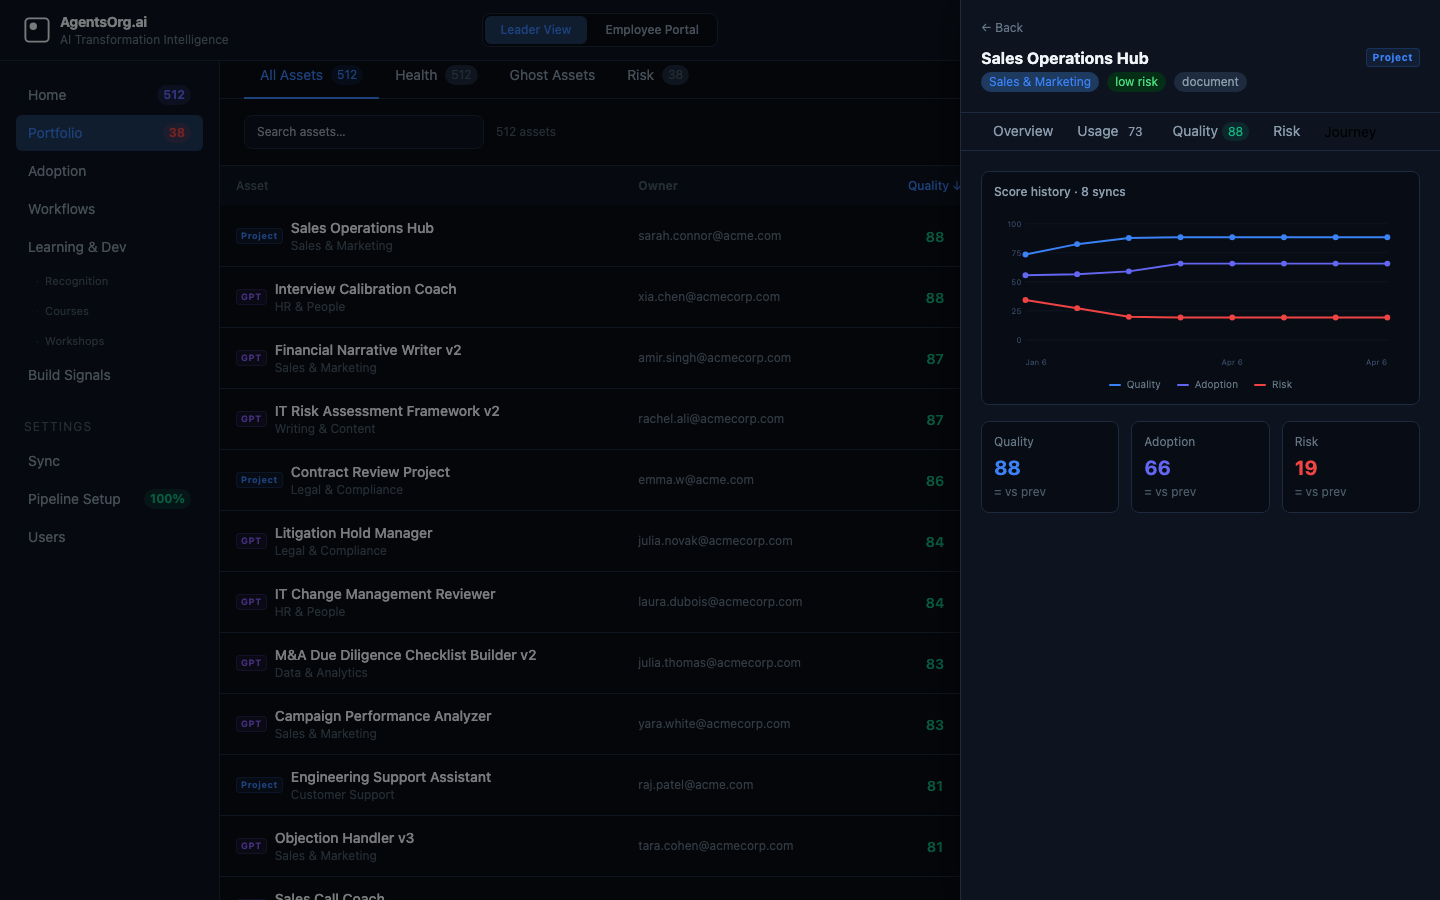Switch to Leader View
The height and width of the screenshot is (900, 1440).
536,30
